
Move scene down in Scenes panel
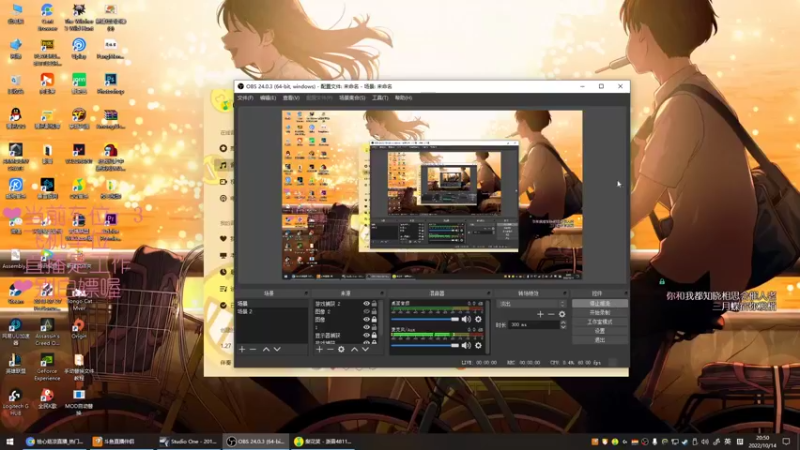[277, 349]
